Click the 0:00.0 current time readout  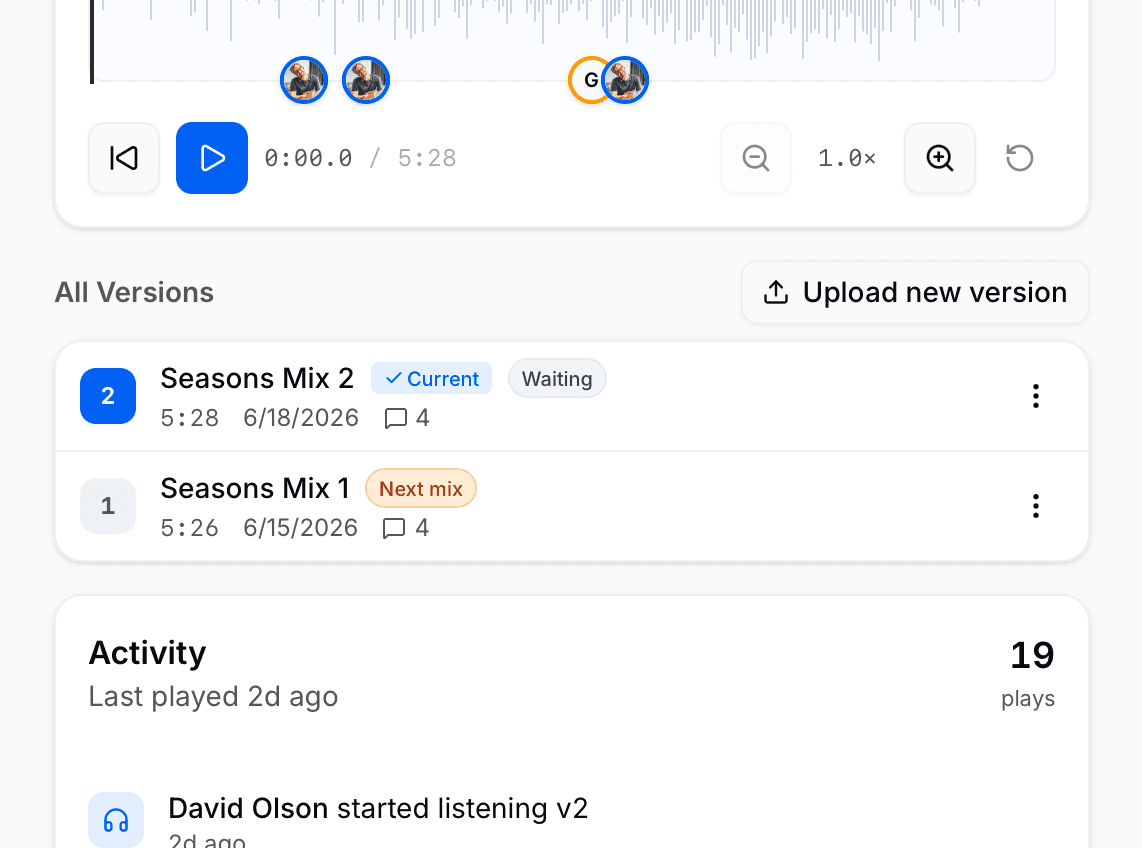pyautogui.click(x=308, y=158)
